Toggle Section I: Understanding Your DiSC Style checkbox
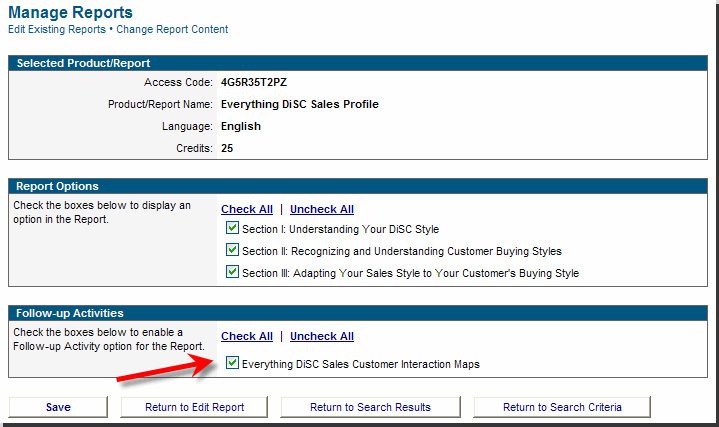This screenshot has height=427, width=719. click(x=232, y=227)
